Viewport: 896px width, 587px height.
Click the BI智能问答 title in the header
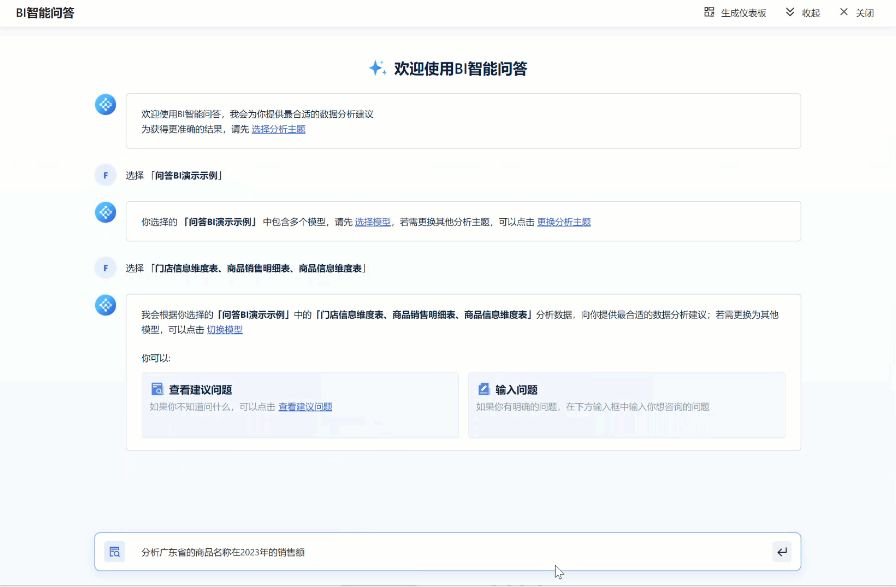45,13
